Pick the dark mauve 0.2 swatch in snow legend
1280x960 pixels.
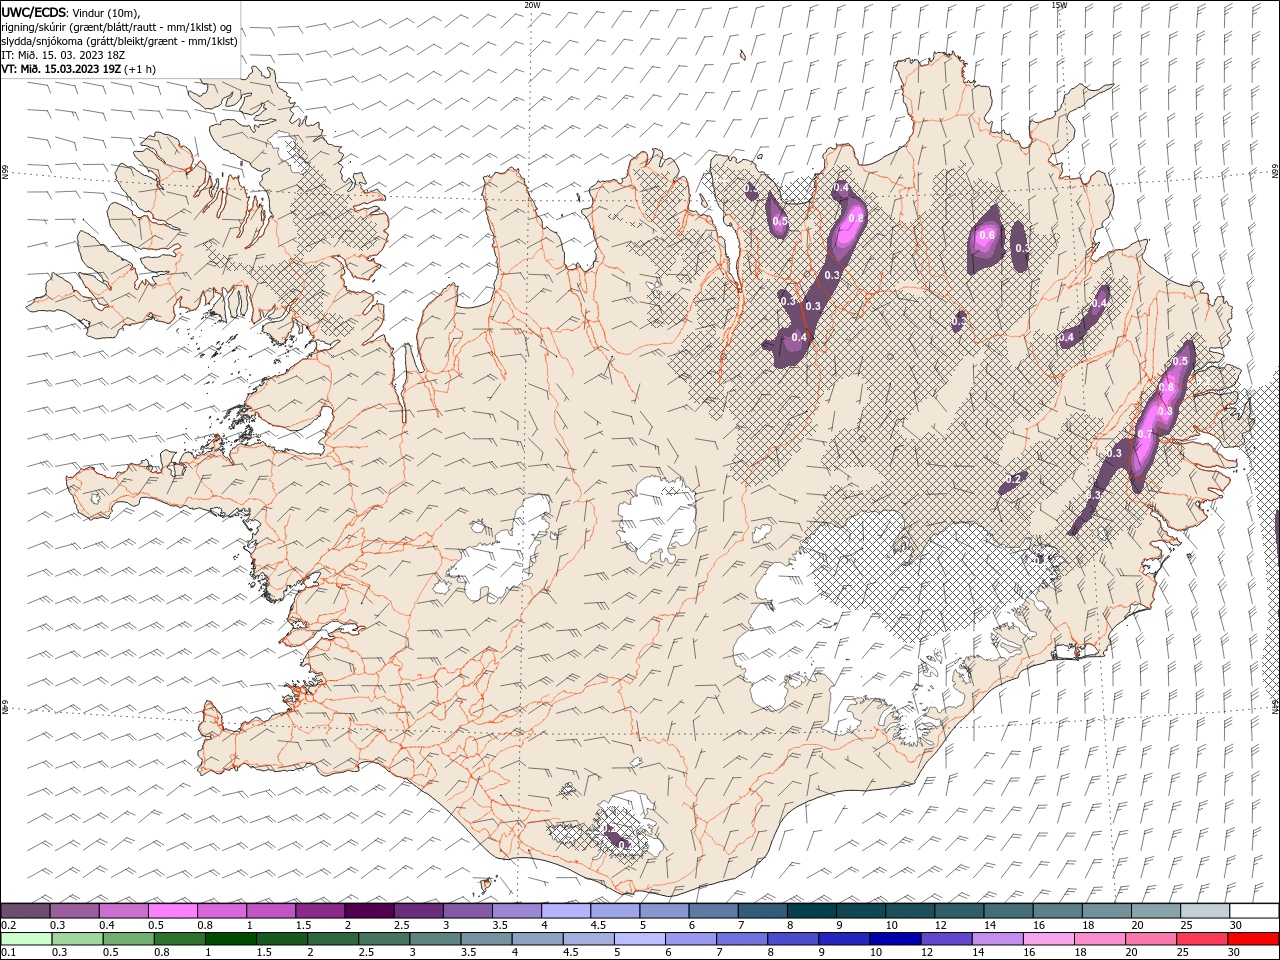(x=25, y=911)
